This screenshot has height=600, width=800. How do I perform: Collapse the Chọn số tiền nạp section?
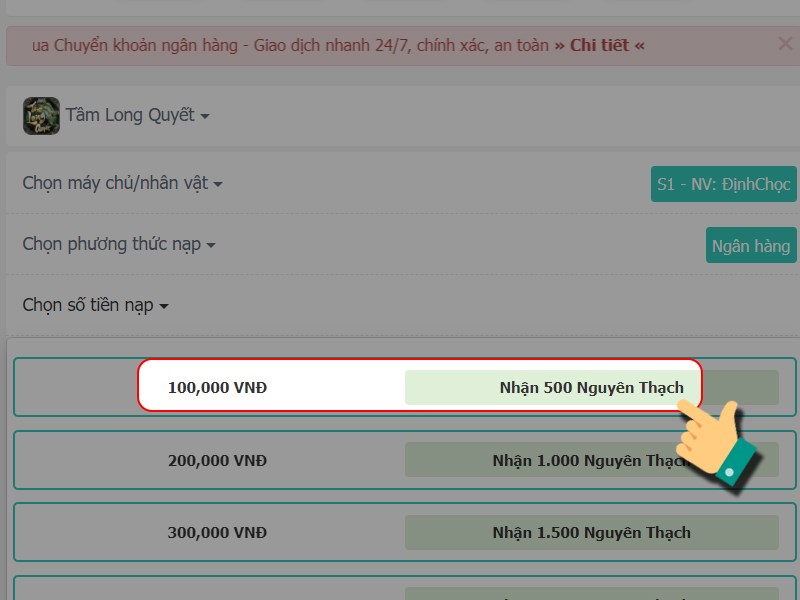[x=95, y=305]
